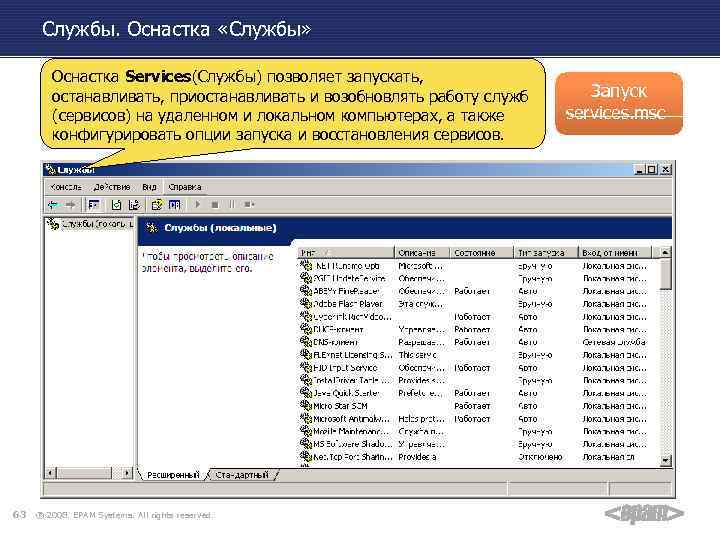Click the Back arrow in the toolbar
Screen dimensions: 720x540
coord(53,205)
